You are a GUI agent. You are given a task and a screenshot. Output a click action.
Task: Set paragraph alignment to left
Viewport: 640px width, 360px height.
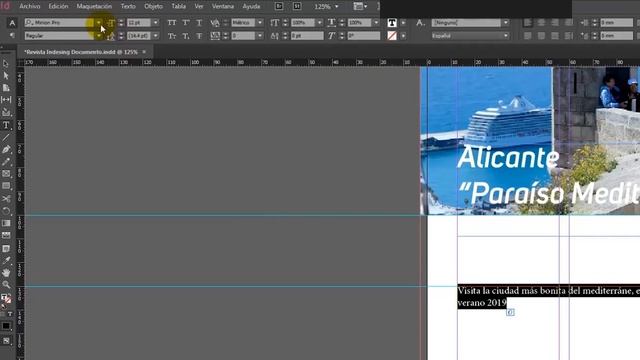click(528, 23)
